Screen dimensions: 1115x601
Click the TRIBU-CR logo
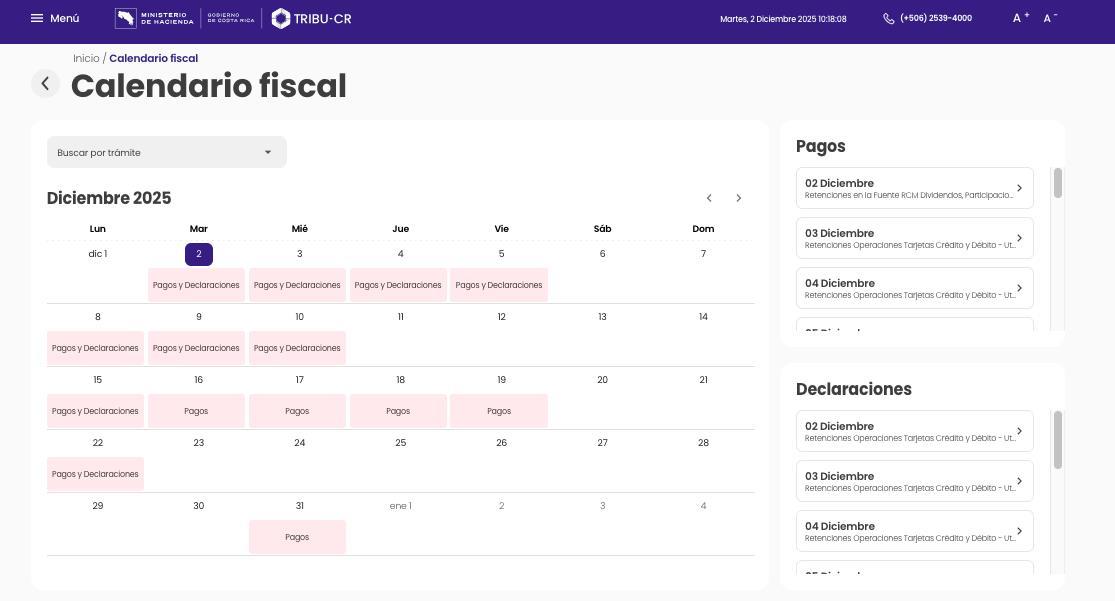(x=311, y=18)
